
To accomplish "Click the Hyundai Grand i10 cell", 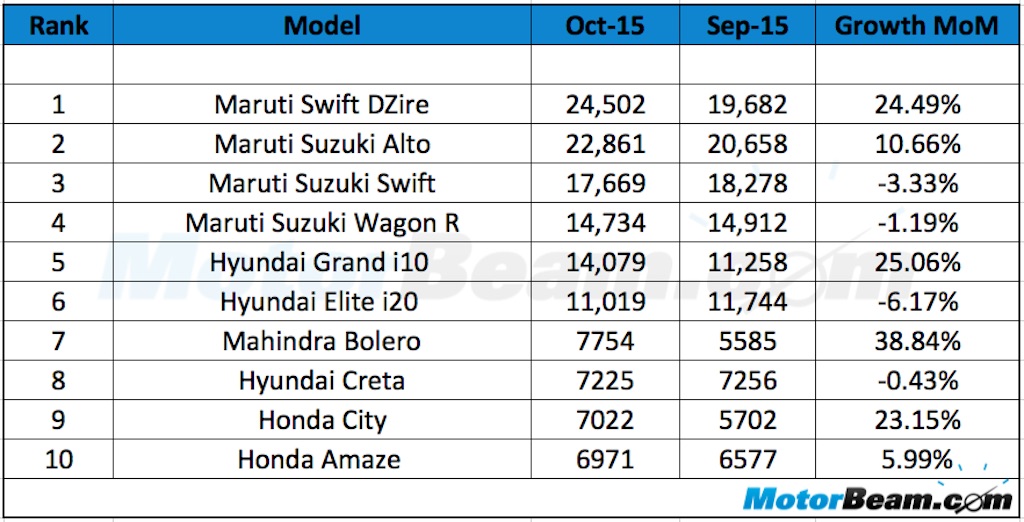I will pyautogui.click(x=321, y=263).
